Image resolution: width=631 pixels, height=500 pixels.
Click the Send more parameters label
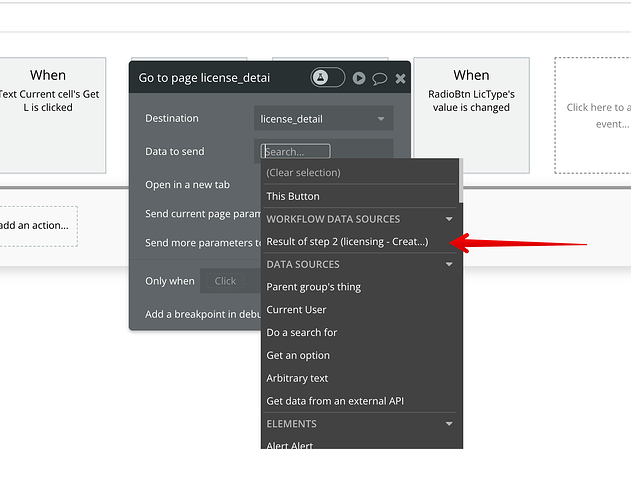pyautogui.click(x=203, y=243)
